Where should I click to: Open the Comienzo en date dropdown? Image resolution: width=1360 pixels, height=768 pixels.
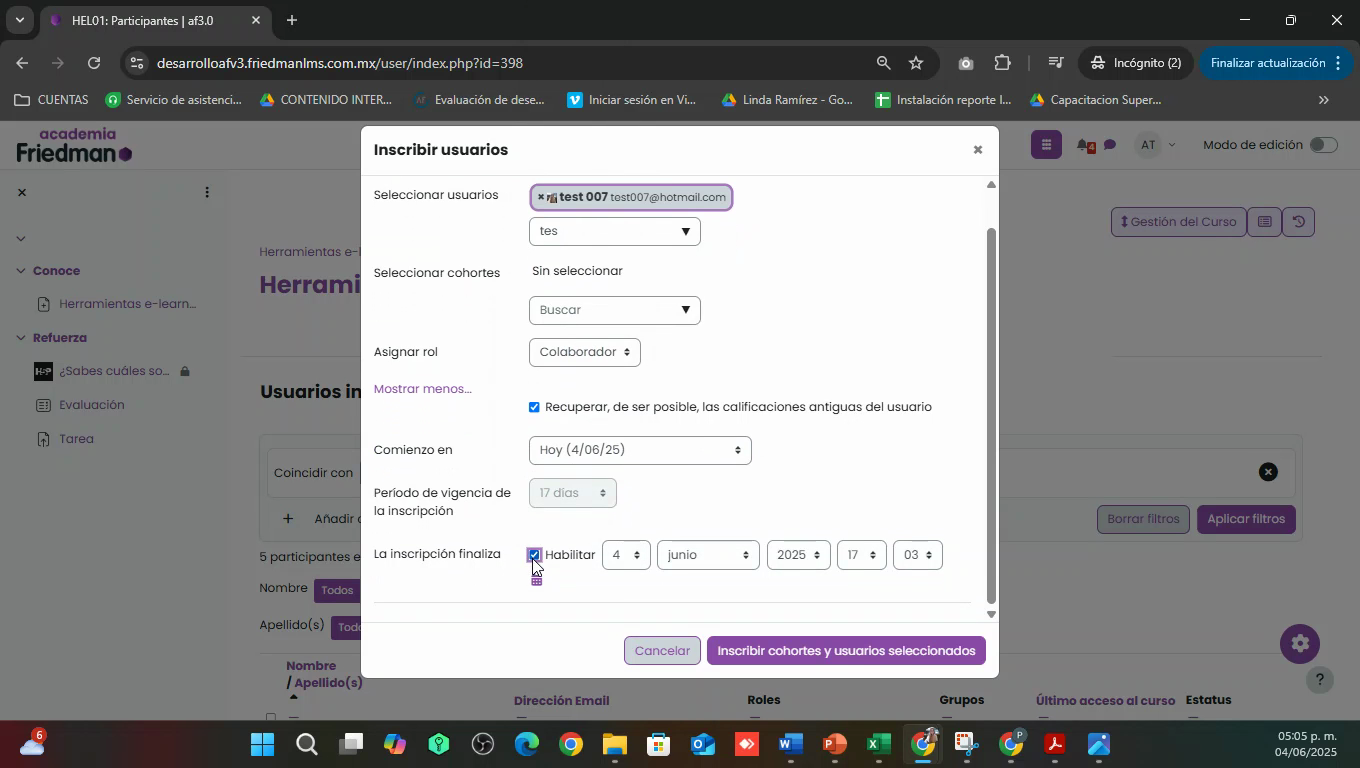click(x=640, y=450)
